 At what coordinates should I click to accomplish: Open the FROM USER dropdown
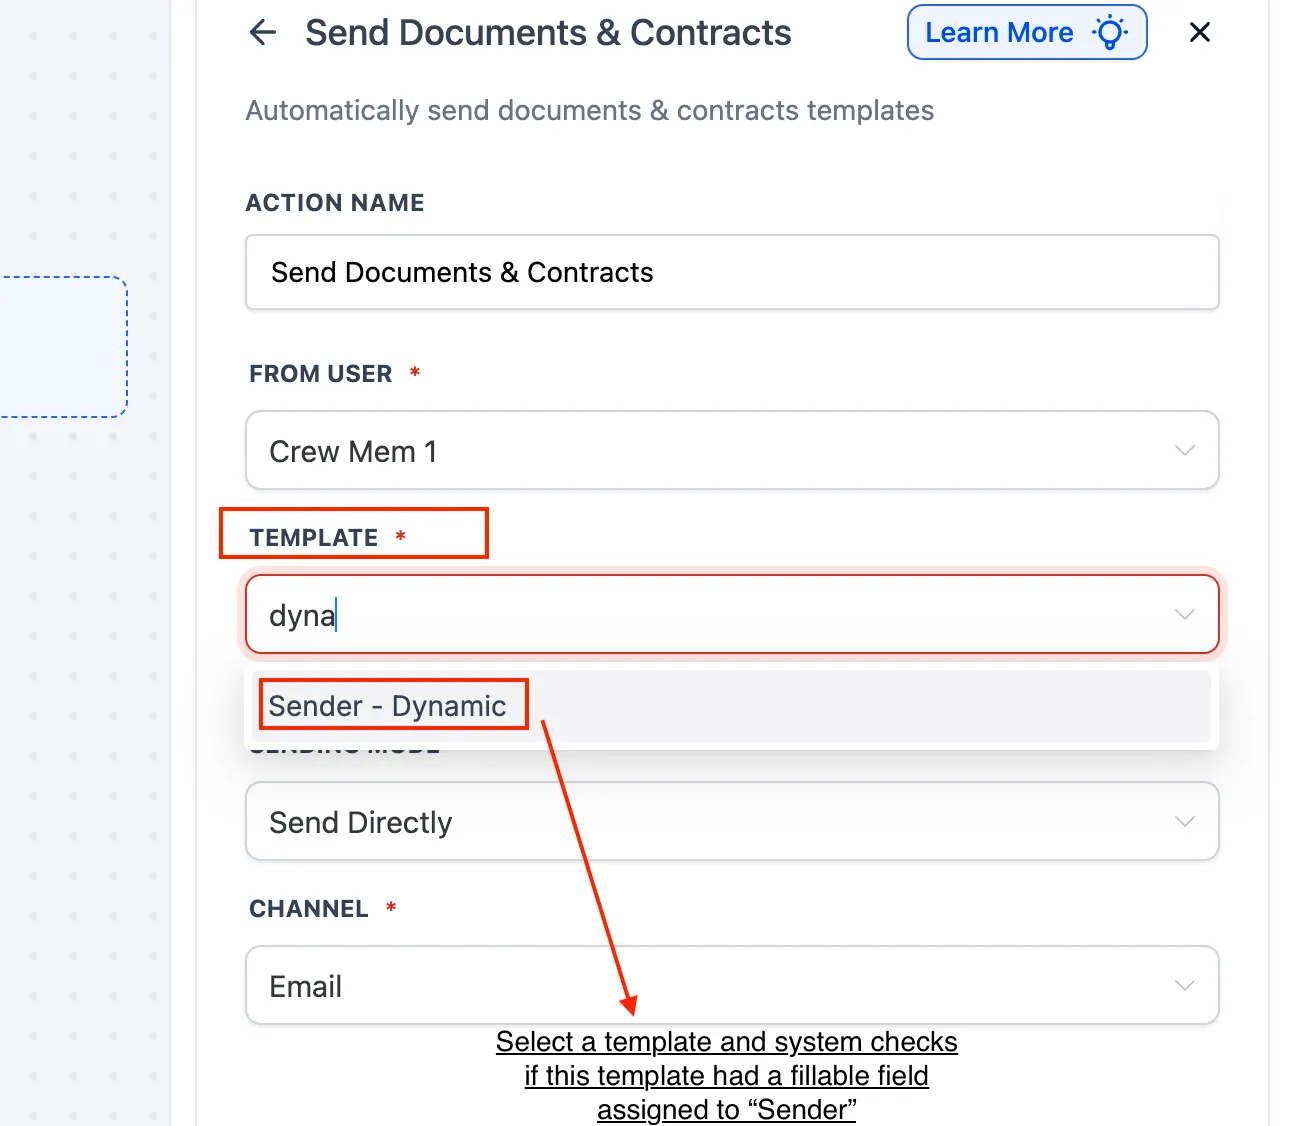[732, 450]
